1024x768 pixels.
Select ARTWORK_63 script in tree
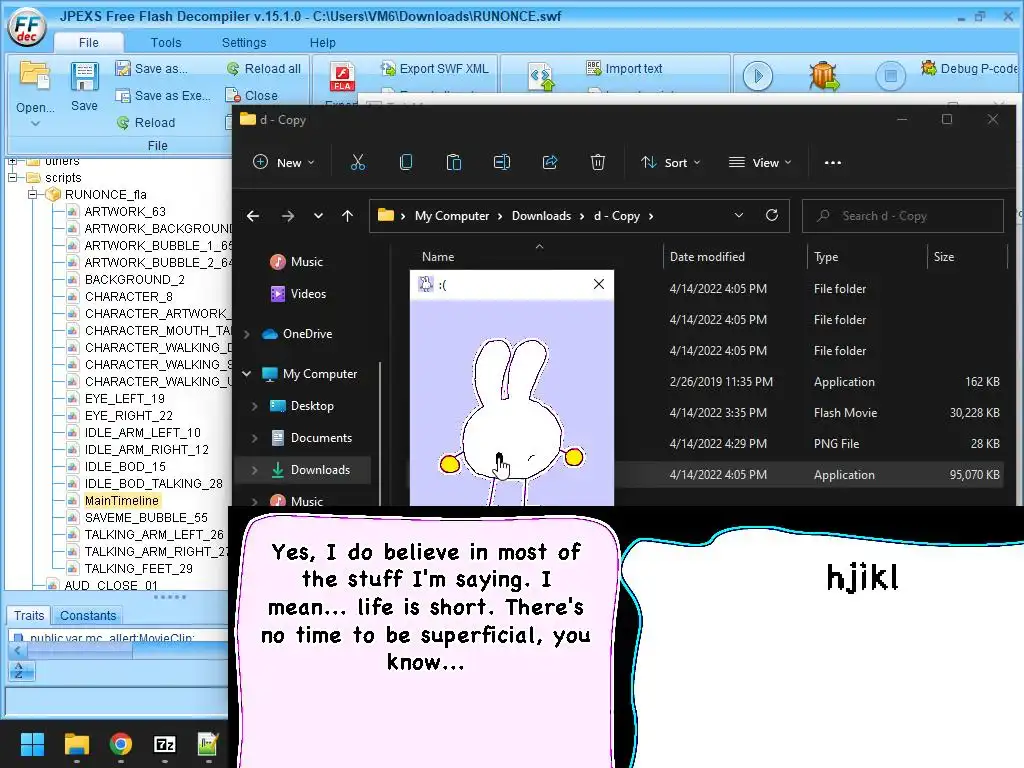(125, 212)
